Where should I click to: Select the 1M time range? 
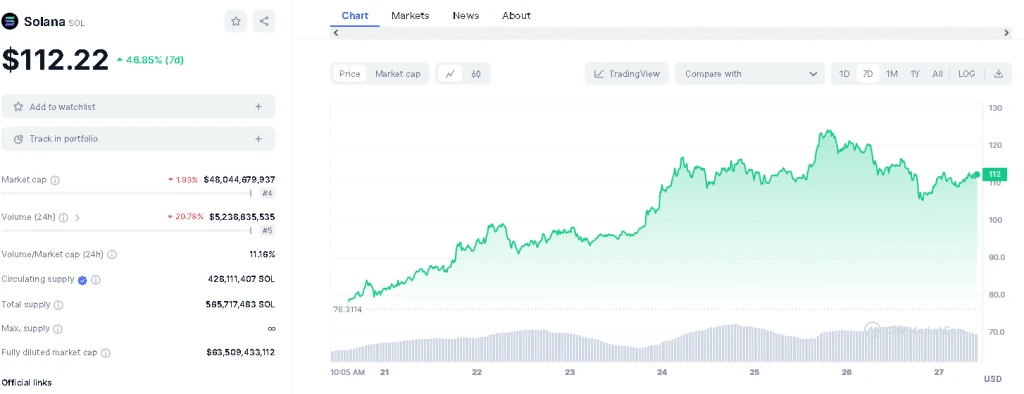tap(891, 74)
